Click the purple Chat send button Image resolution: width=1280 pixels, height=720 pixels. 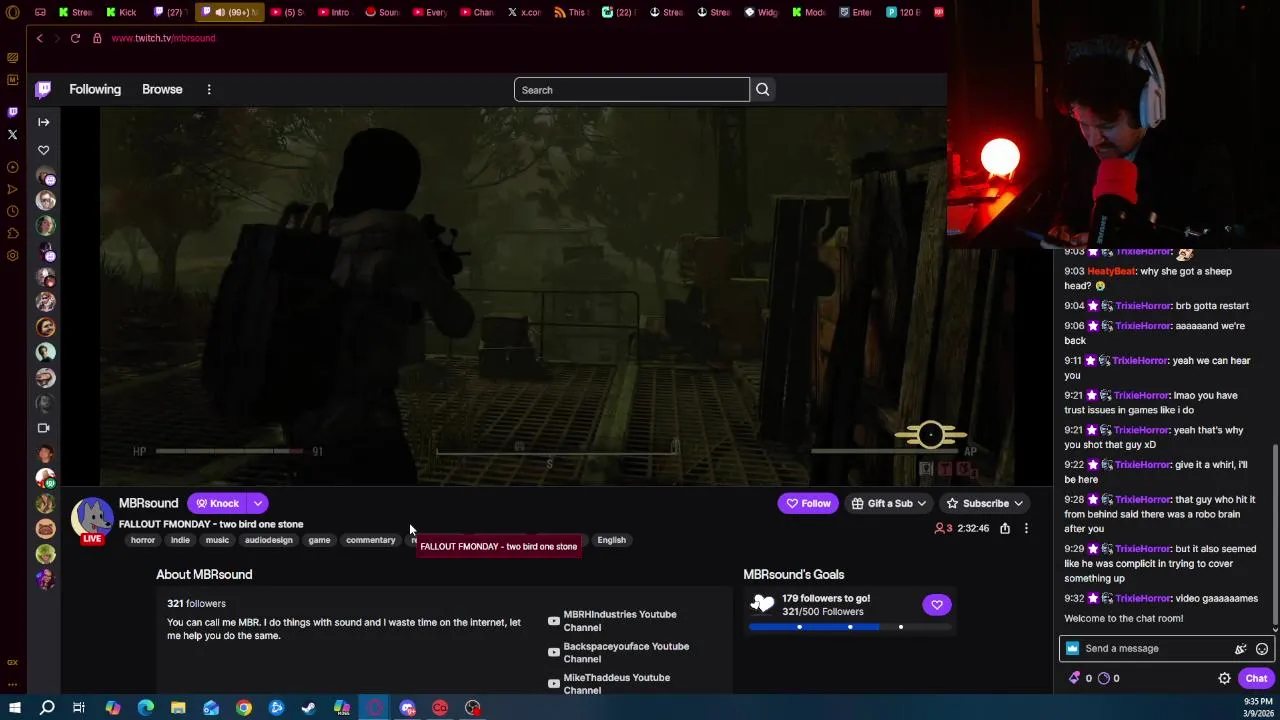[x=1256, y=678]
